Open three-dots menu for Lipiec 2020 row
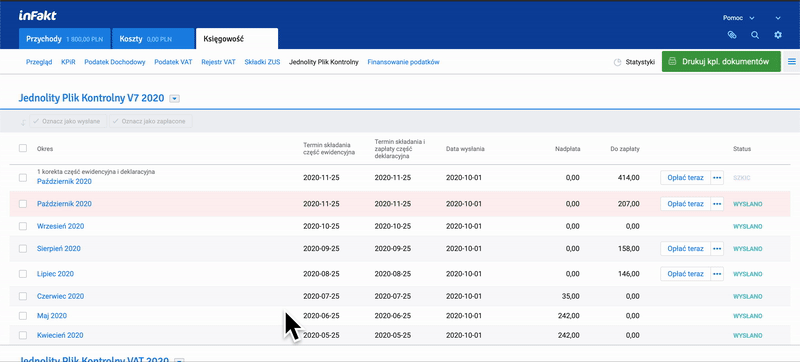This screenshot has width=800, height=362. coord(717,274)
